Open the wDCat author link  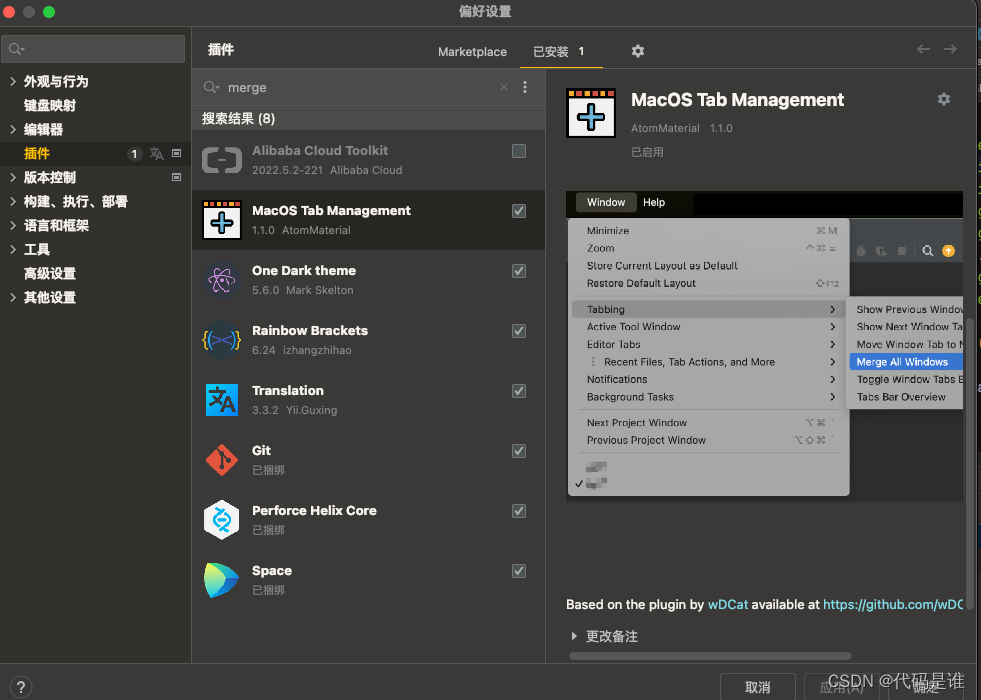728,604
